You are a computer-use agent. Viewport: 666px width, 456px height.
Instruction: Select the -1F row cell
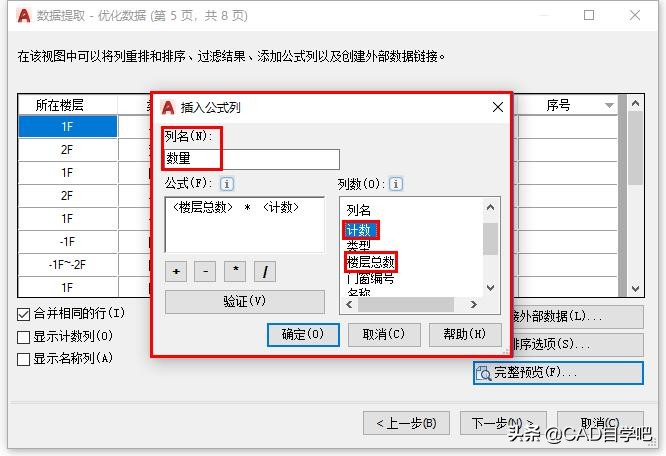(68, 242)
